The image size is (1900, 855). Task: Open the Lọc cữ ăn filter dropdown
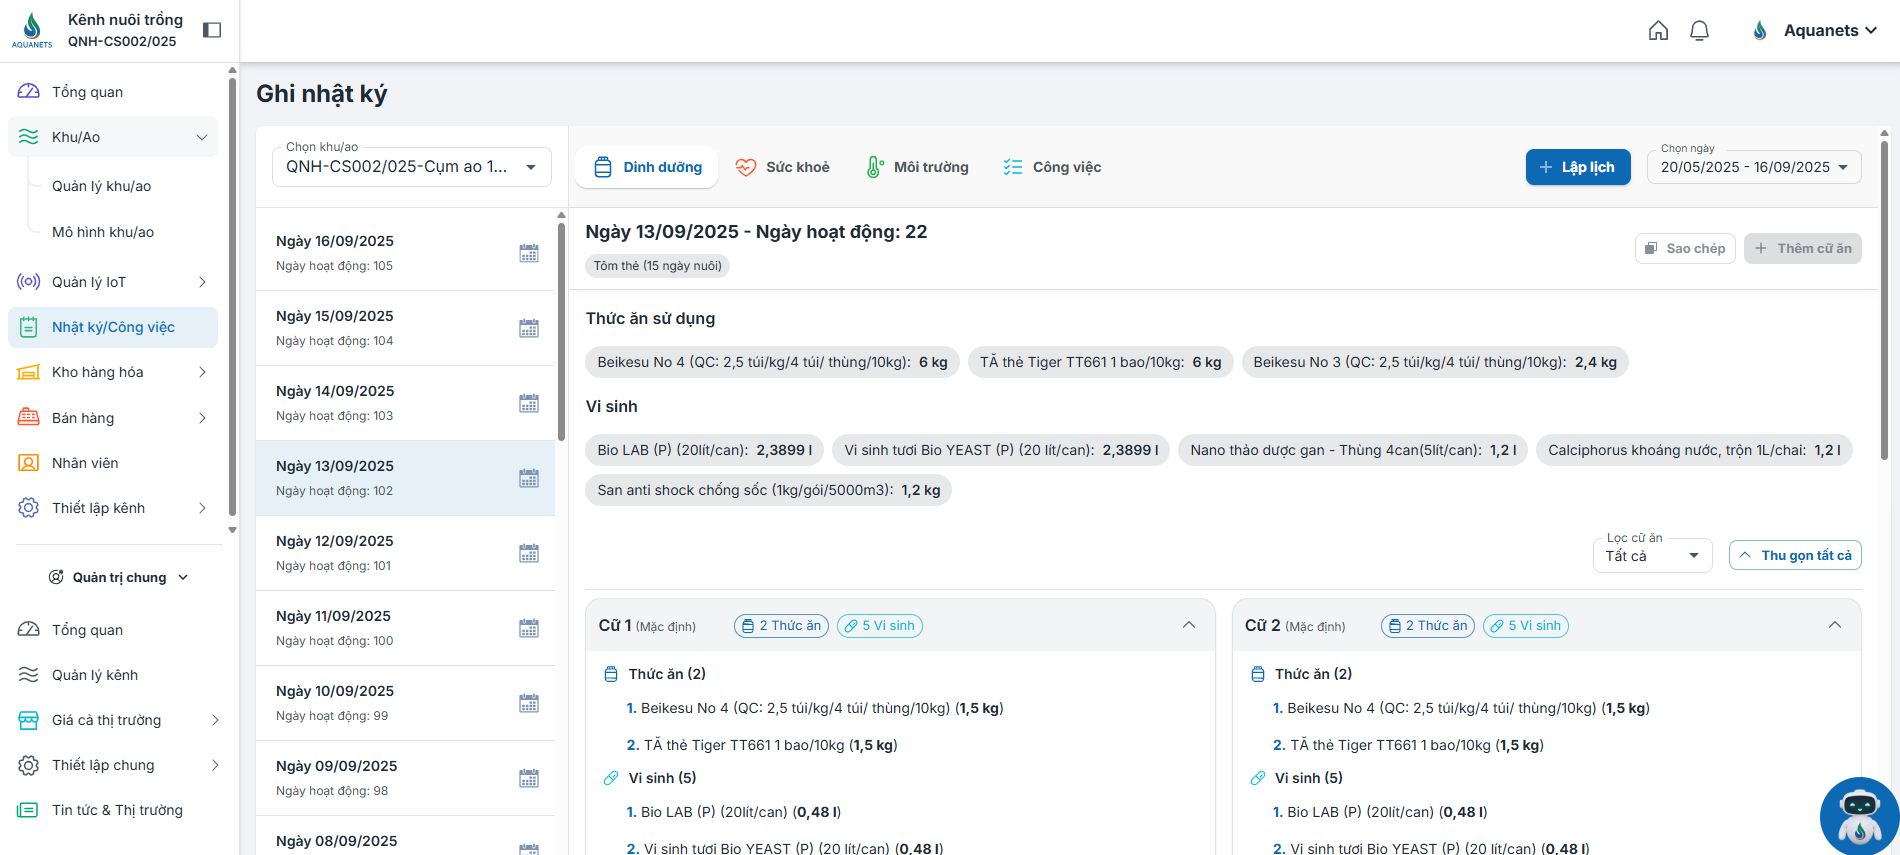(x=1651, y=556)
